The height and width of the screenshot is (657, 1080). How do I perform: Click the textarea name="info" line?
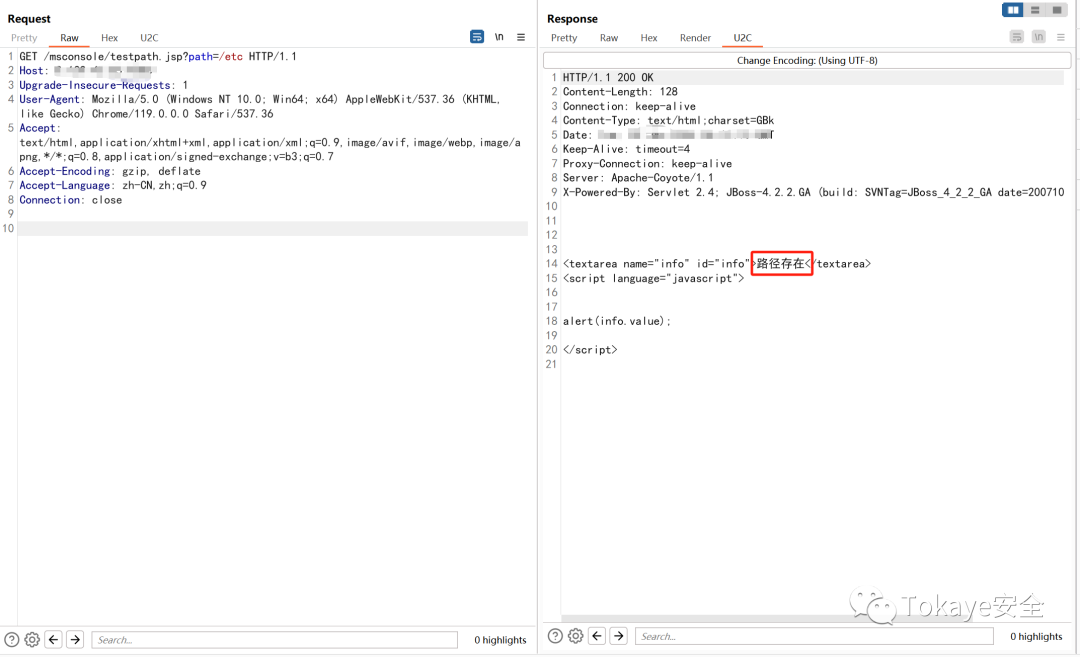pyautogui.click(x=716, y=264)
